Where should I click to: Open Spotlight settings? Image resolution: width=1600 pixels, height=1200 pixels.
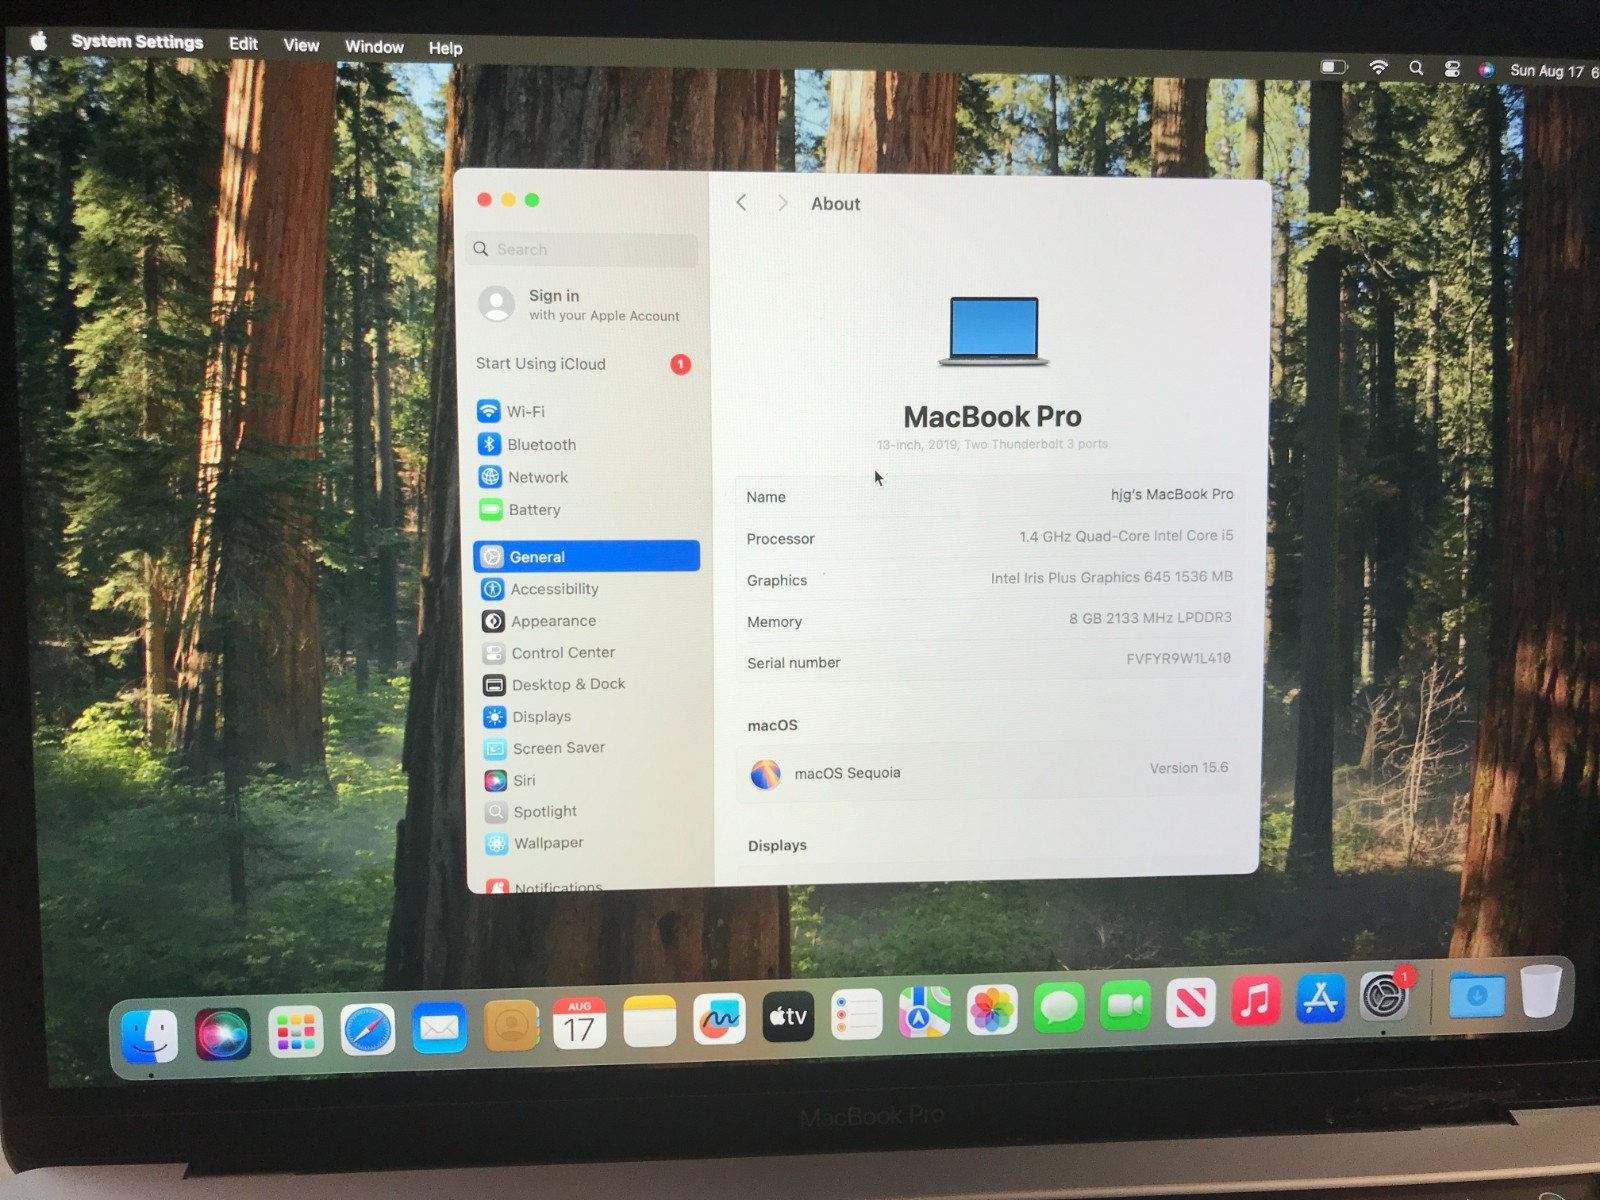545,811
